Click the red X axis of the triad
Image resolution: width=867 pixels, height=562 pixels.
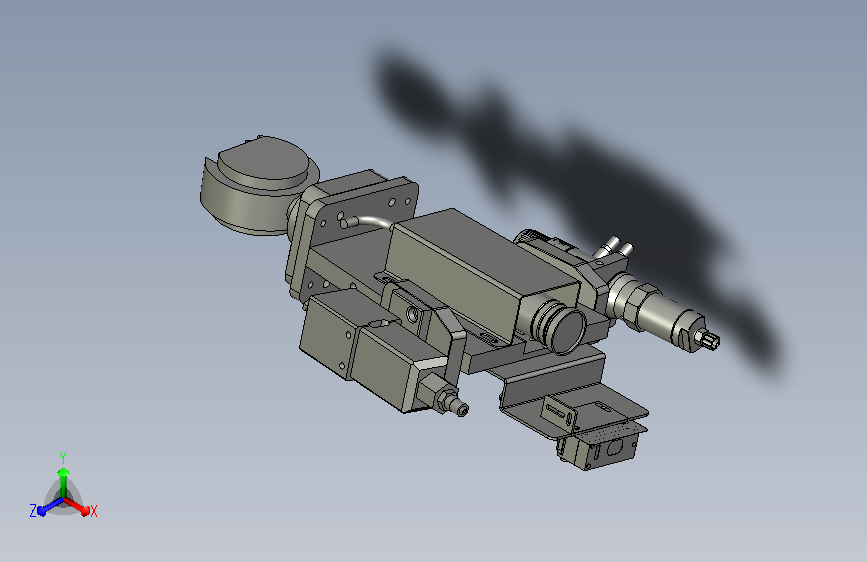tap(78, 506)
